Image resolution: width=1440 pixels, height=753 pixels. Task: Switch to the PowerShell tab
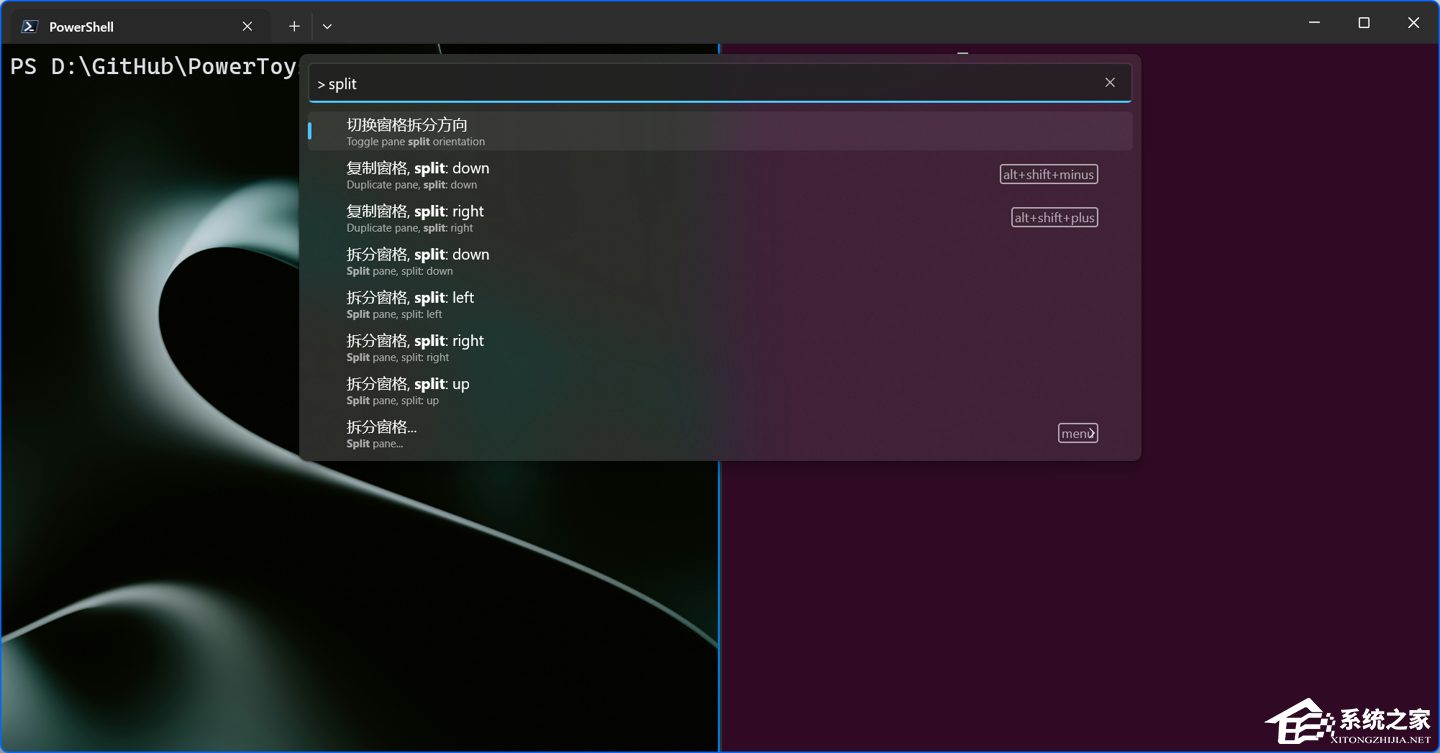(x=140, y=27)
